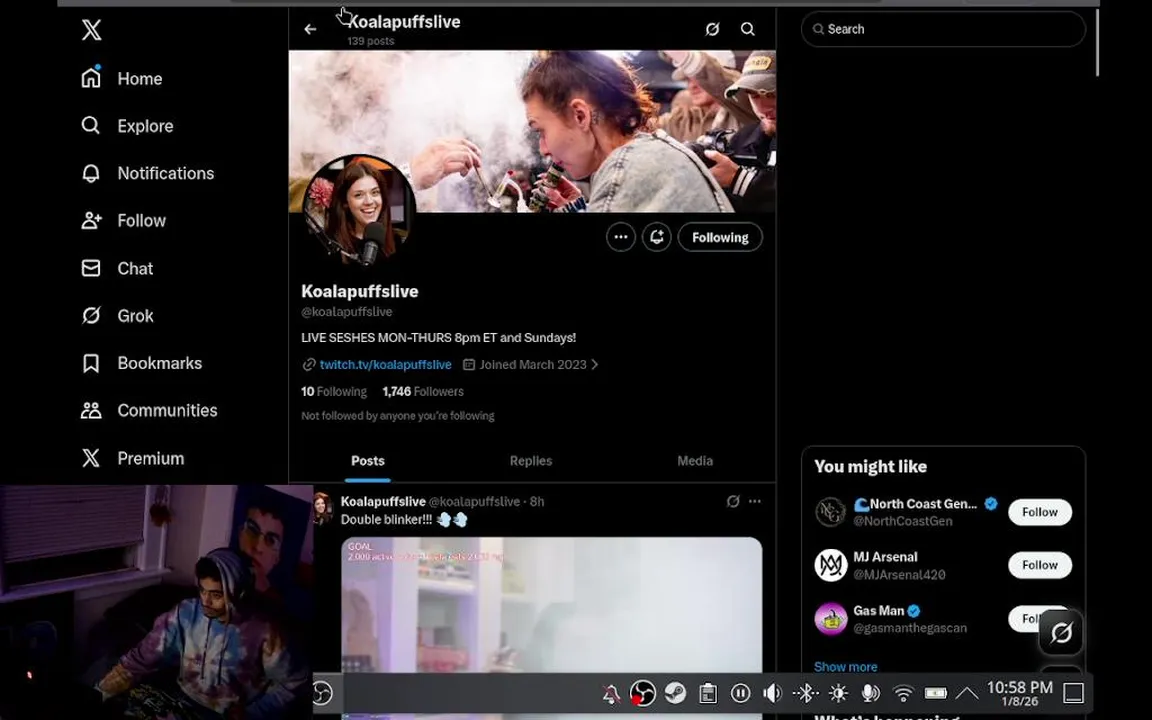This screenshot has height=720, width=1152.
Task: Open brightness control in the tray
Action: [x=838, y=693]
